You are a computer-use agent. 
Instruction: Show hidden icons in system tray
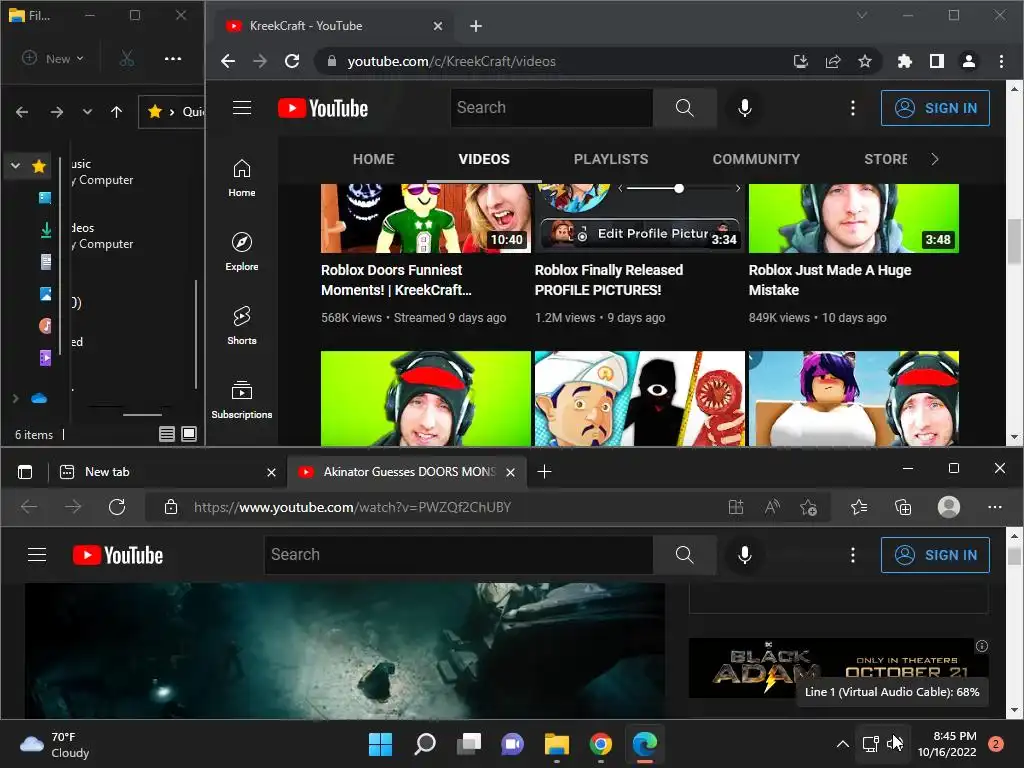(843, 744)
